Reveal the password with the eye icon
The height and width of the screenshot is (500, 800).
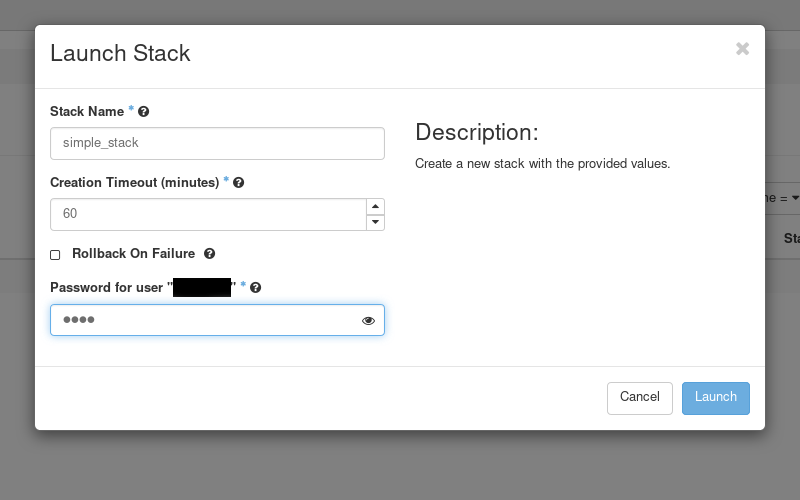point(368,321)
